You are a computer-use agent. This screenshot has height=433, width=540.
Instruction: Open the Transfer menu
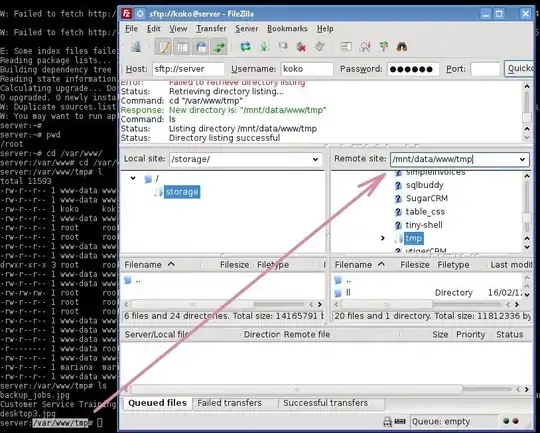[211, 29]
